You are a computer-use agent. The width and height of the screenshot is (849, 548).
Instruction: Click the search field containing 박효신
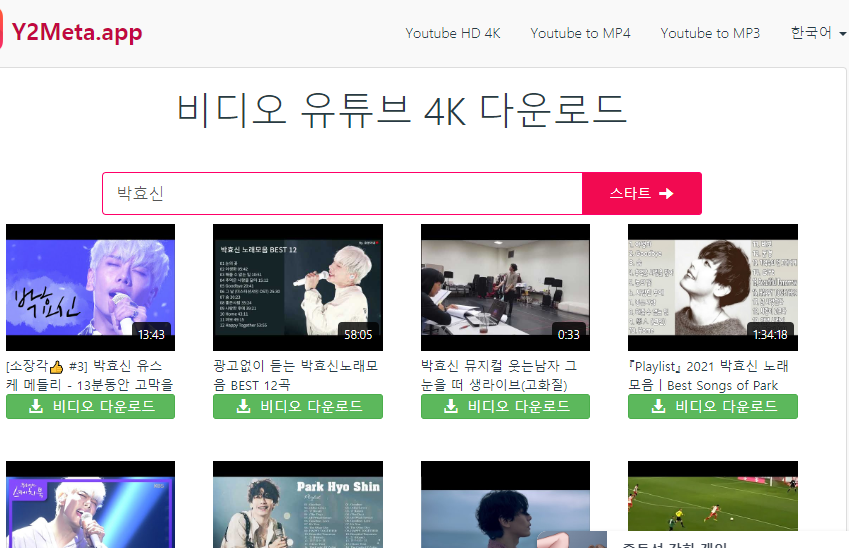(x=342, y=193)
